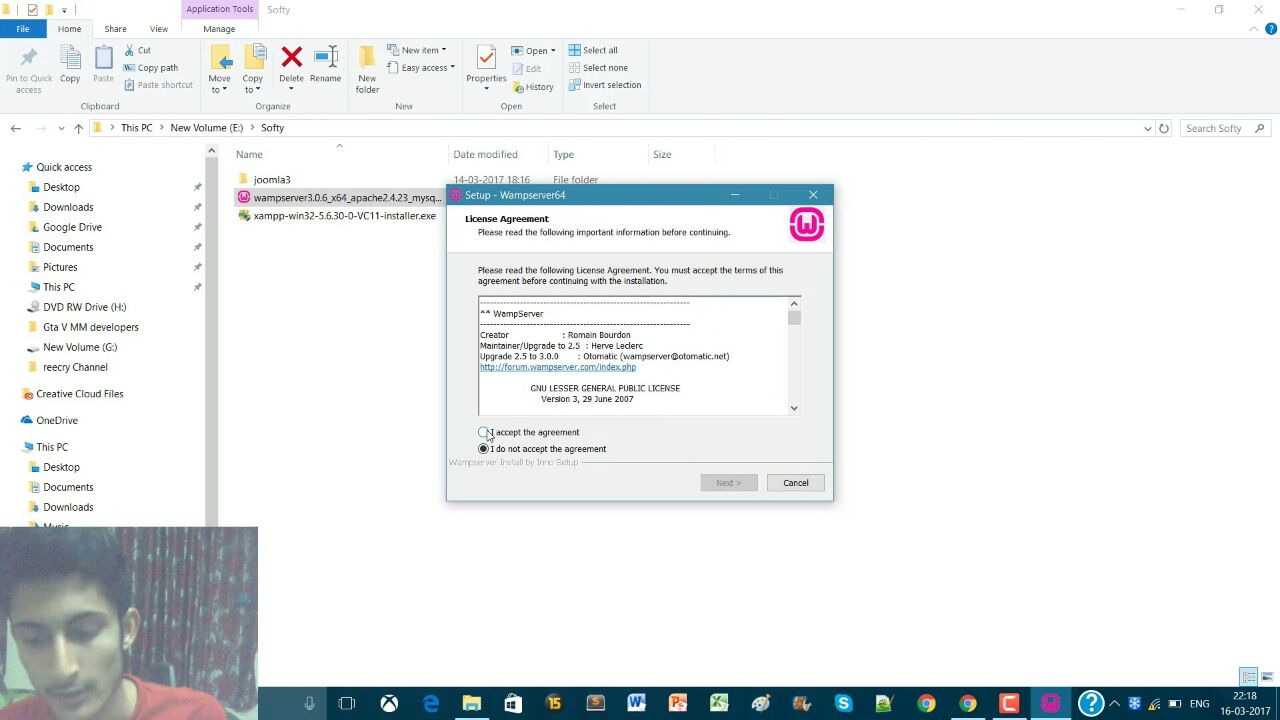1280x720 pixels.
Task: Collapse the Explorer ribbon chevron
Action: pos(1255,29)
